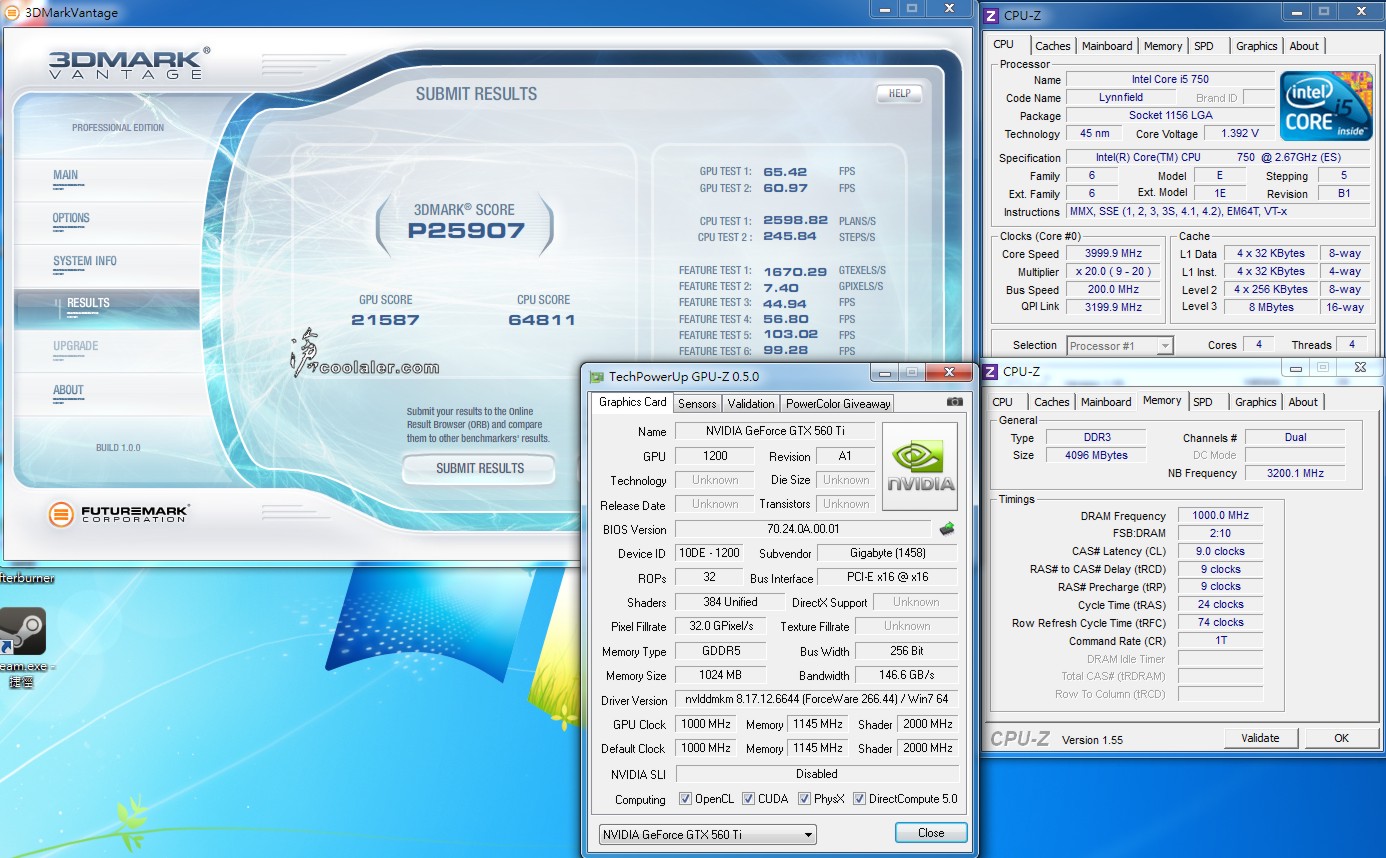Open About tab in top CPU-Z window

(x=1304, y=46)
